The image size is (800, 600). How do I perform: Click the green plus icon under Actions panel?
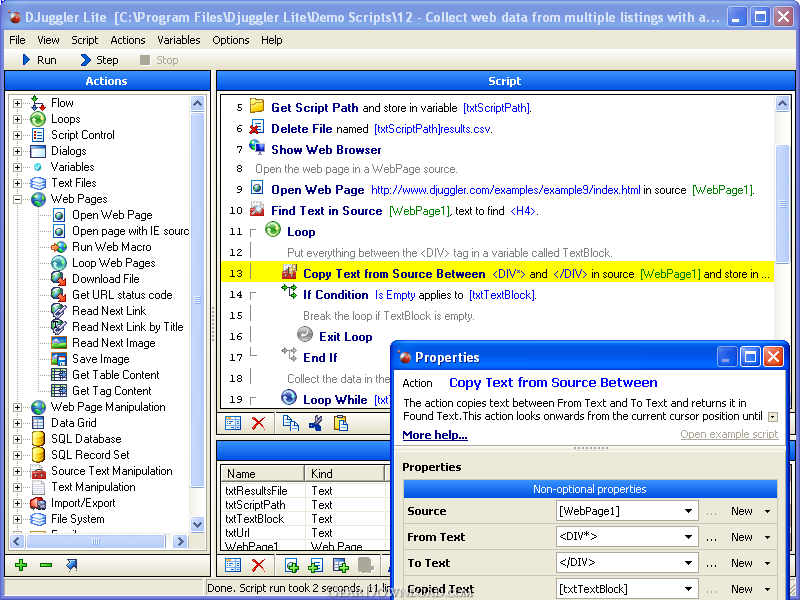tap(20, 566)
